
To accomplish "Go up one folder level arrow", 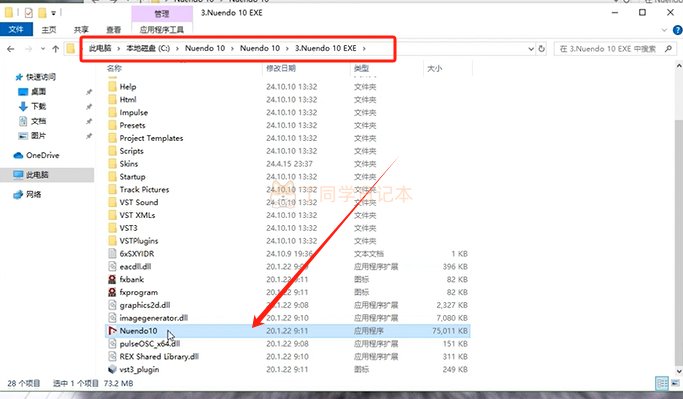I will (55, 49).
